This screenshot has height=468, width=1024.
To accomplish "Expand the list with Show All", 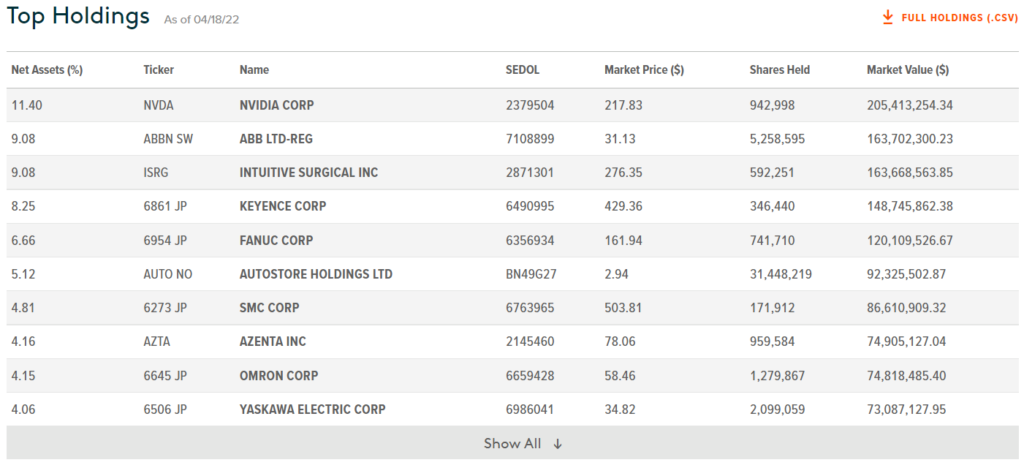I will pyautogui.click(x=512, y=443).
